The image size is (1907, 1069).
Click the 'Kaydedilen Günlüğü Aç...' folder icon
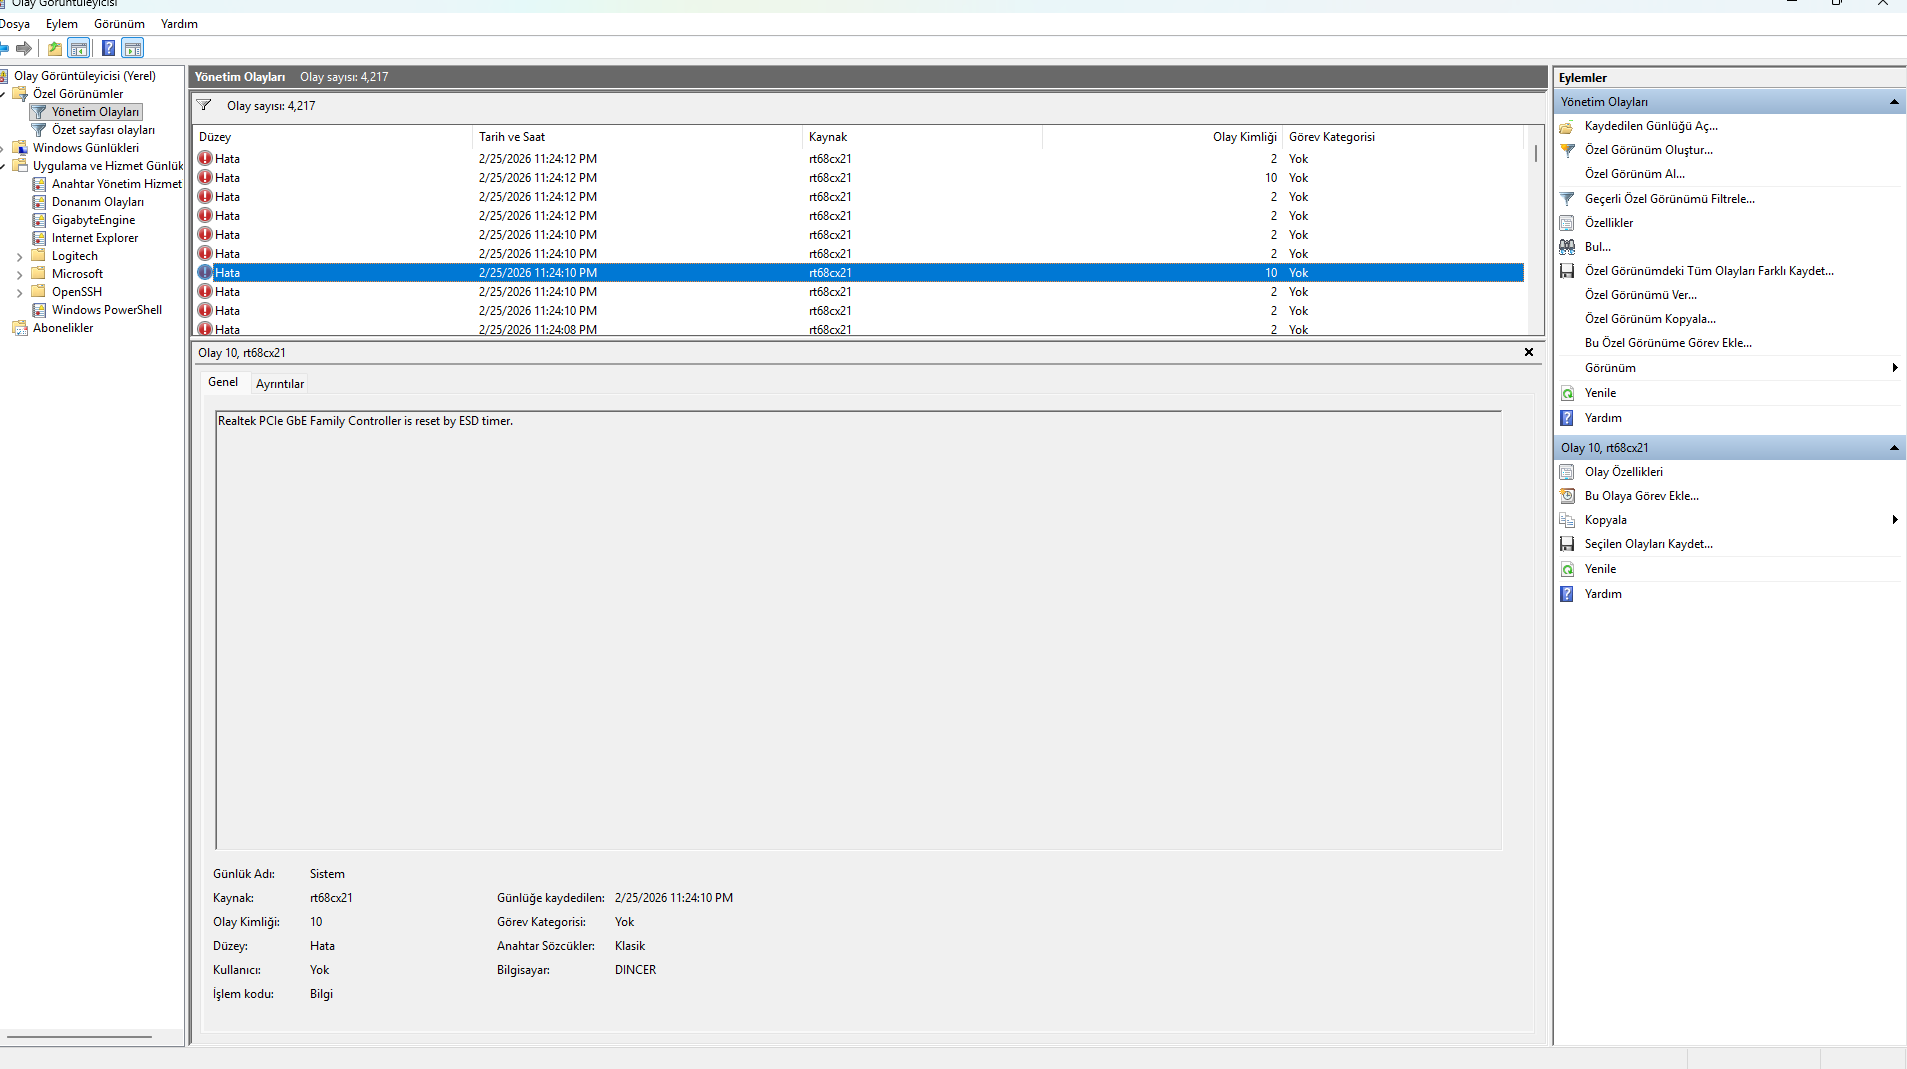[1567, 126]
